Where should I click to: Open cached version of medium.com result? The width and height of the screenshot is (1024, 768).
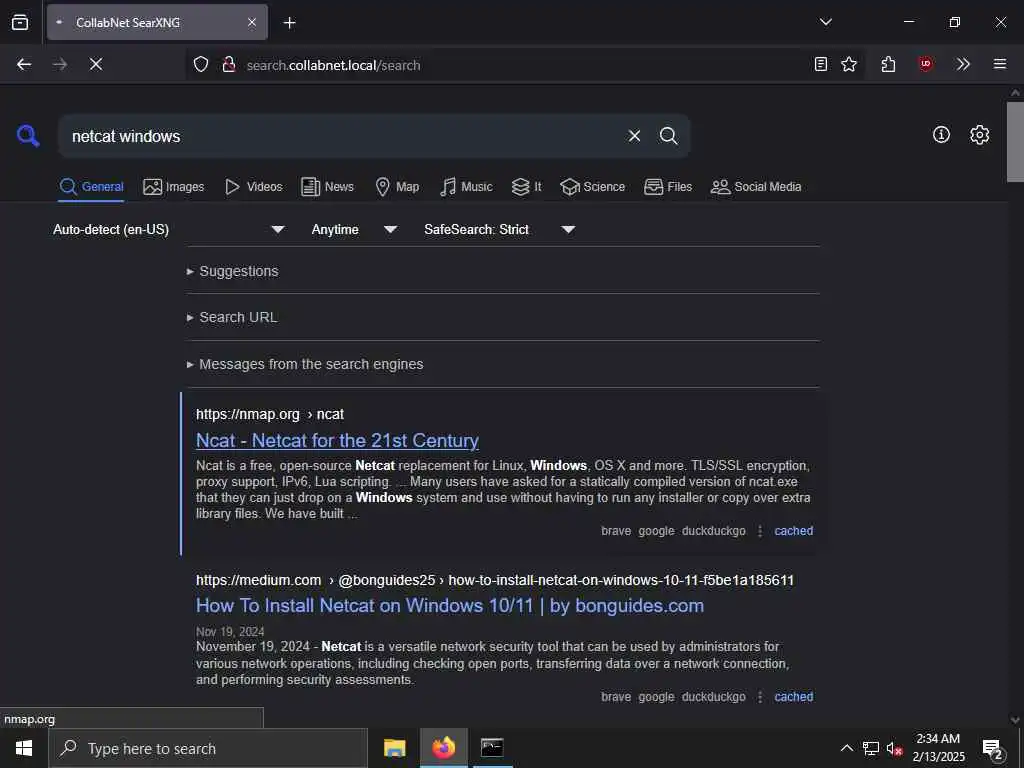click(x=793, y=697)
